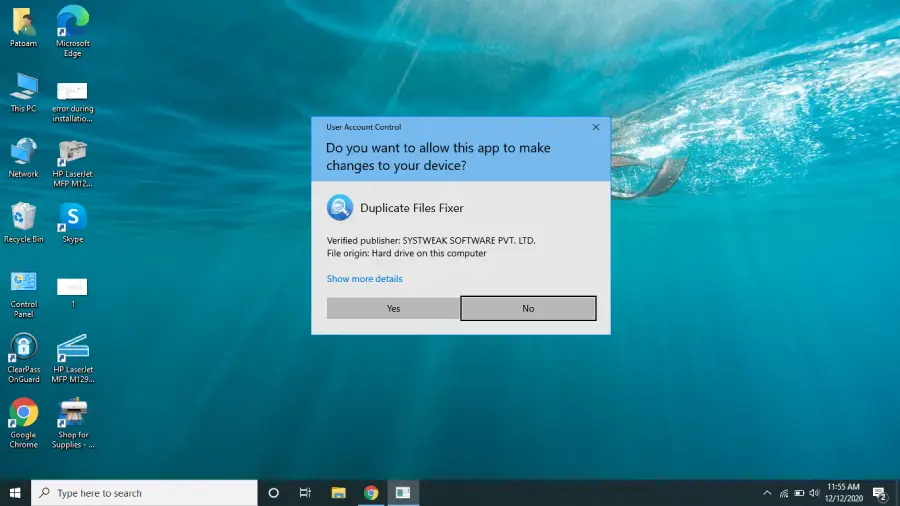Click the Duplicate Files Fixer app icon

point(340,208)
